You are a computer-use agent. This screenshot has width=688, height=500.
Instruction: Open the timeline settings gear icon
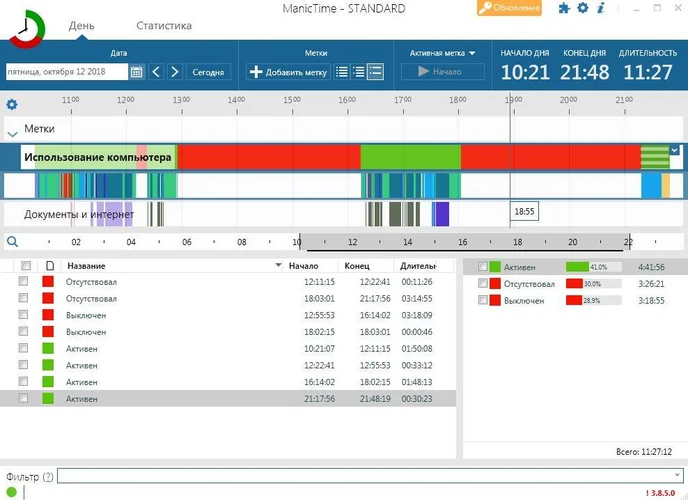(12, 104)
